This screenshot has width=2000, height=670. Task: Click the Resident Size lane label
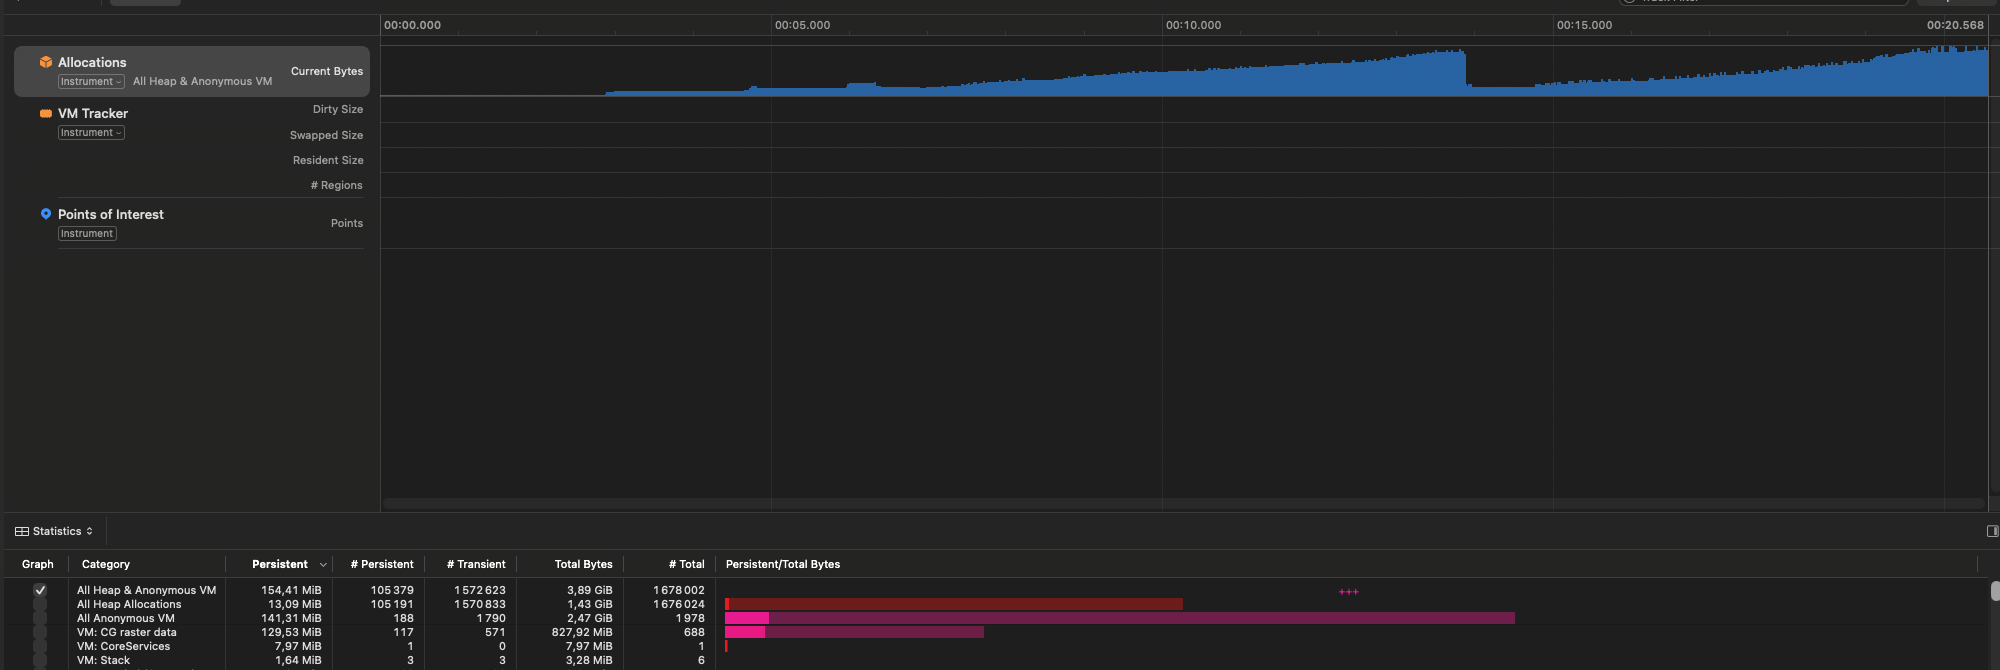coord(328,160)
